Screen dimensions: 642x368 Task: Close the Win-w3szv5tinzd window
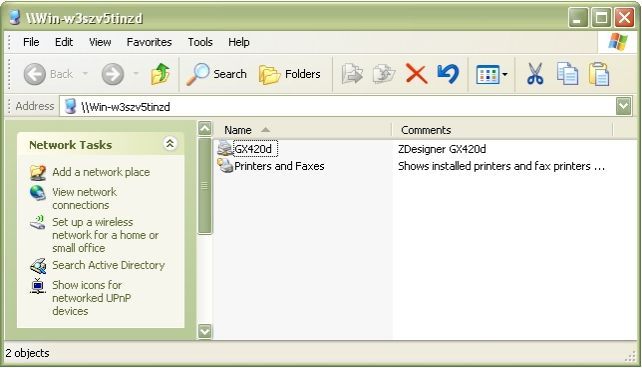tap(624, 18)
